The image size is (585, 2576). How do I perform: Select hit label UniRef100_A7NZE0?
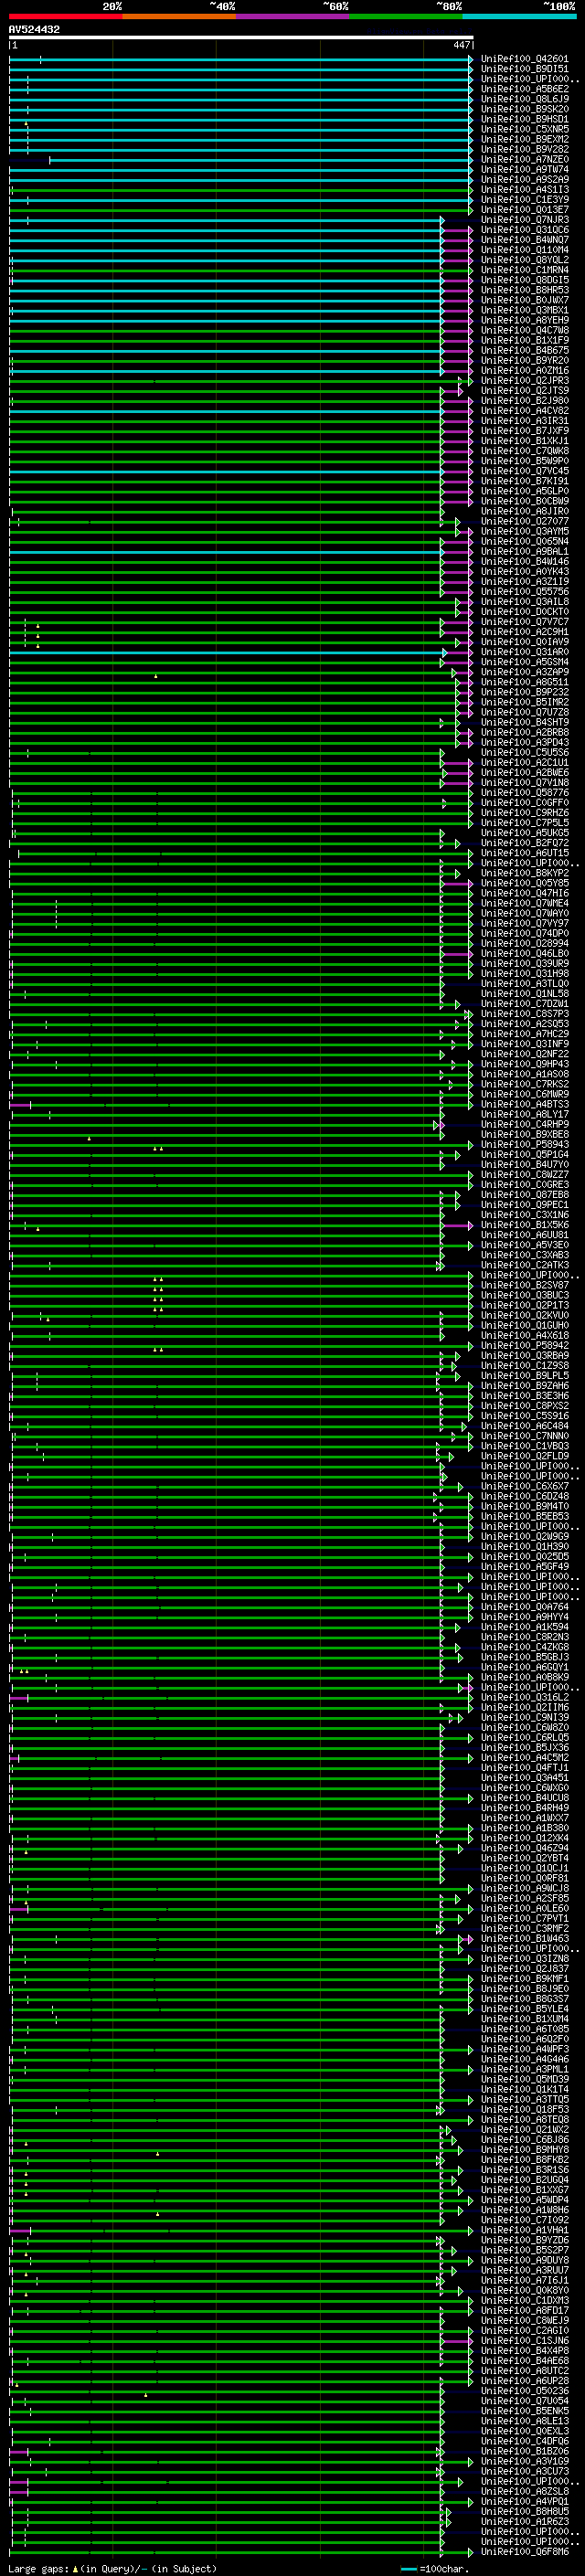point(525,160)
